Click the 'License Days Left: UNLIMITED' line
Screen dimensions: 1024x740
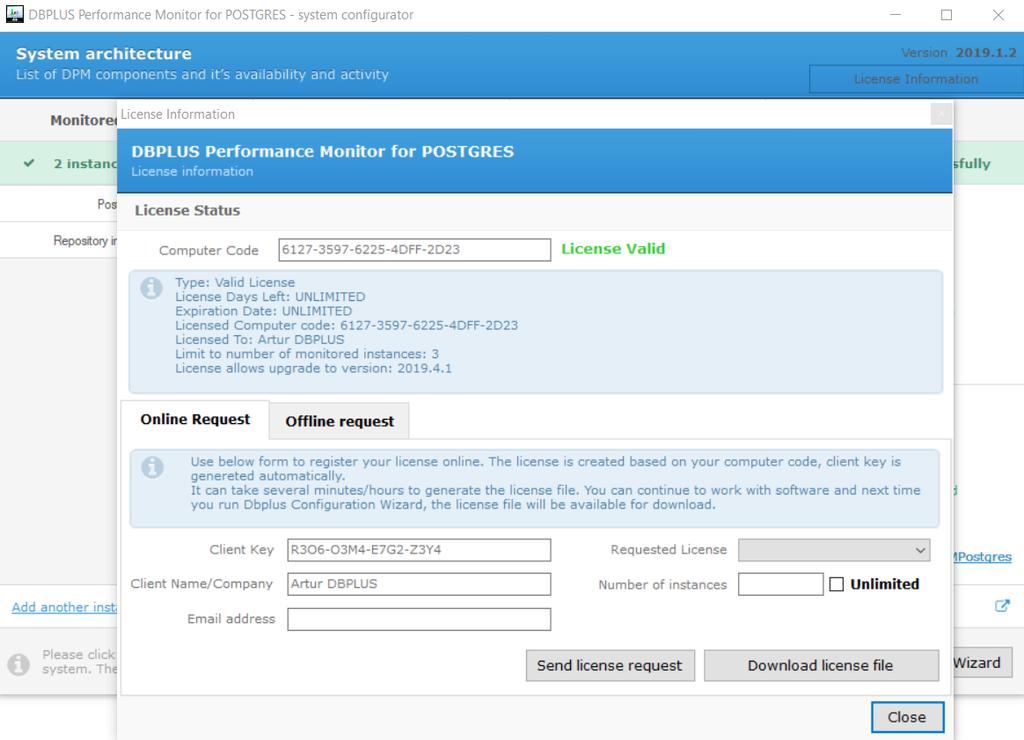[270, 297]
